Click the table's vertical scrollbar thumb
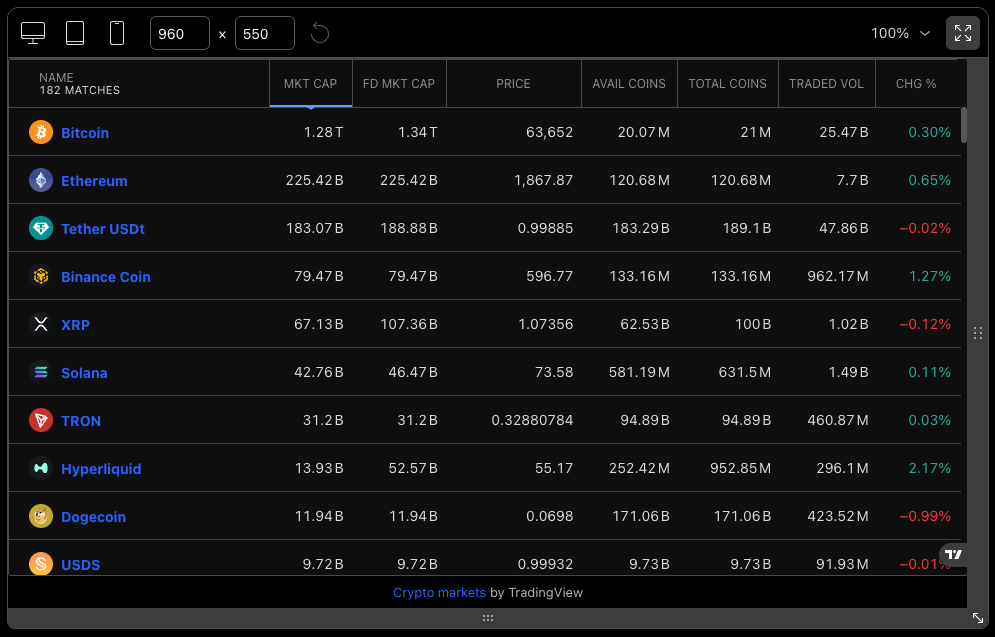995x637 pixels. point(964,125)
